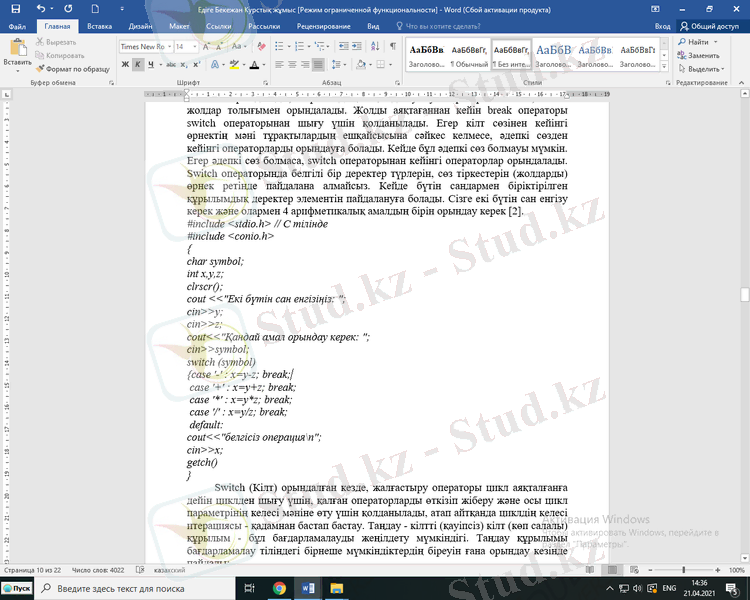Increase font size with grow font icon
Viewport: 750px width, 600px height.
(x=206, y=46)
